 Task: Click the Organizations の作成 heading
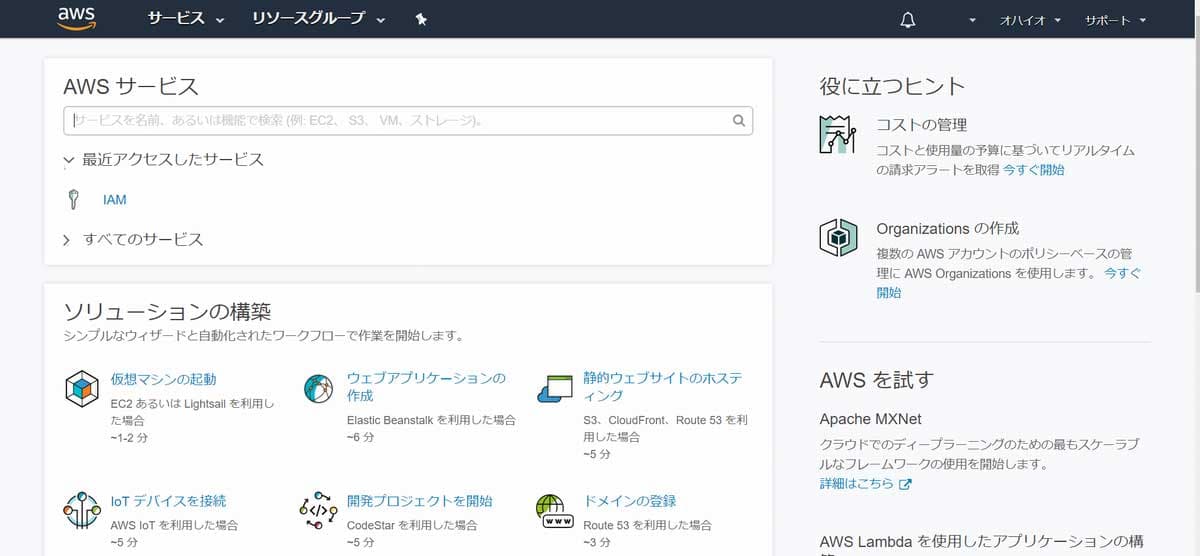948,228
